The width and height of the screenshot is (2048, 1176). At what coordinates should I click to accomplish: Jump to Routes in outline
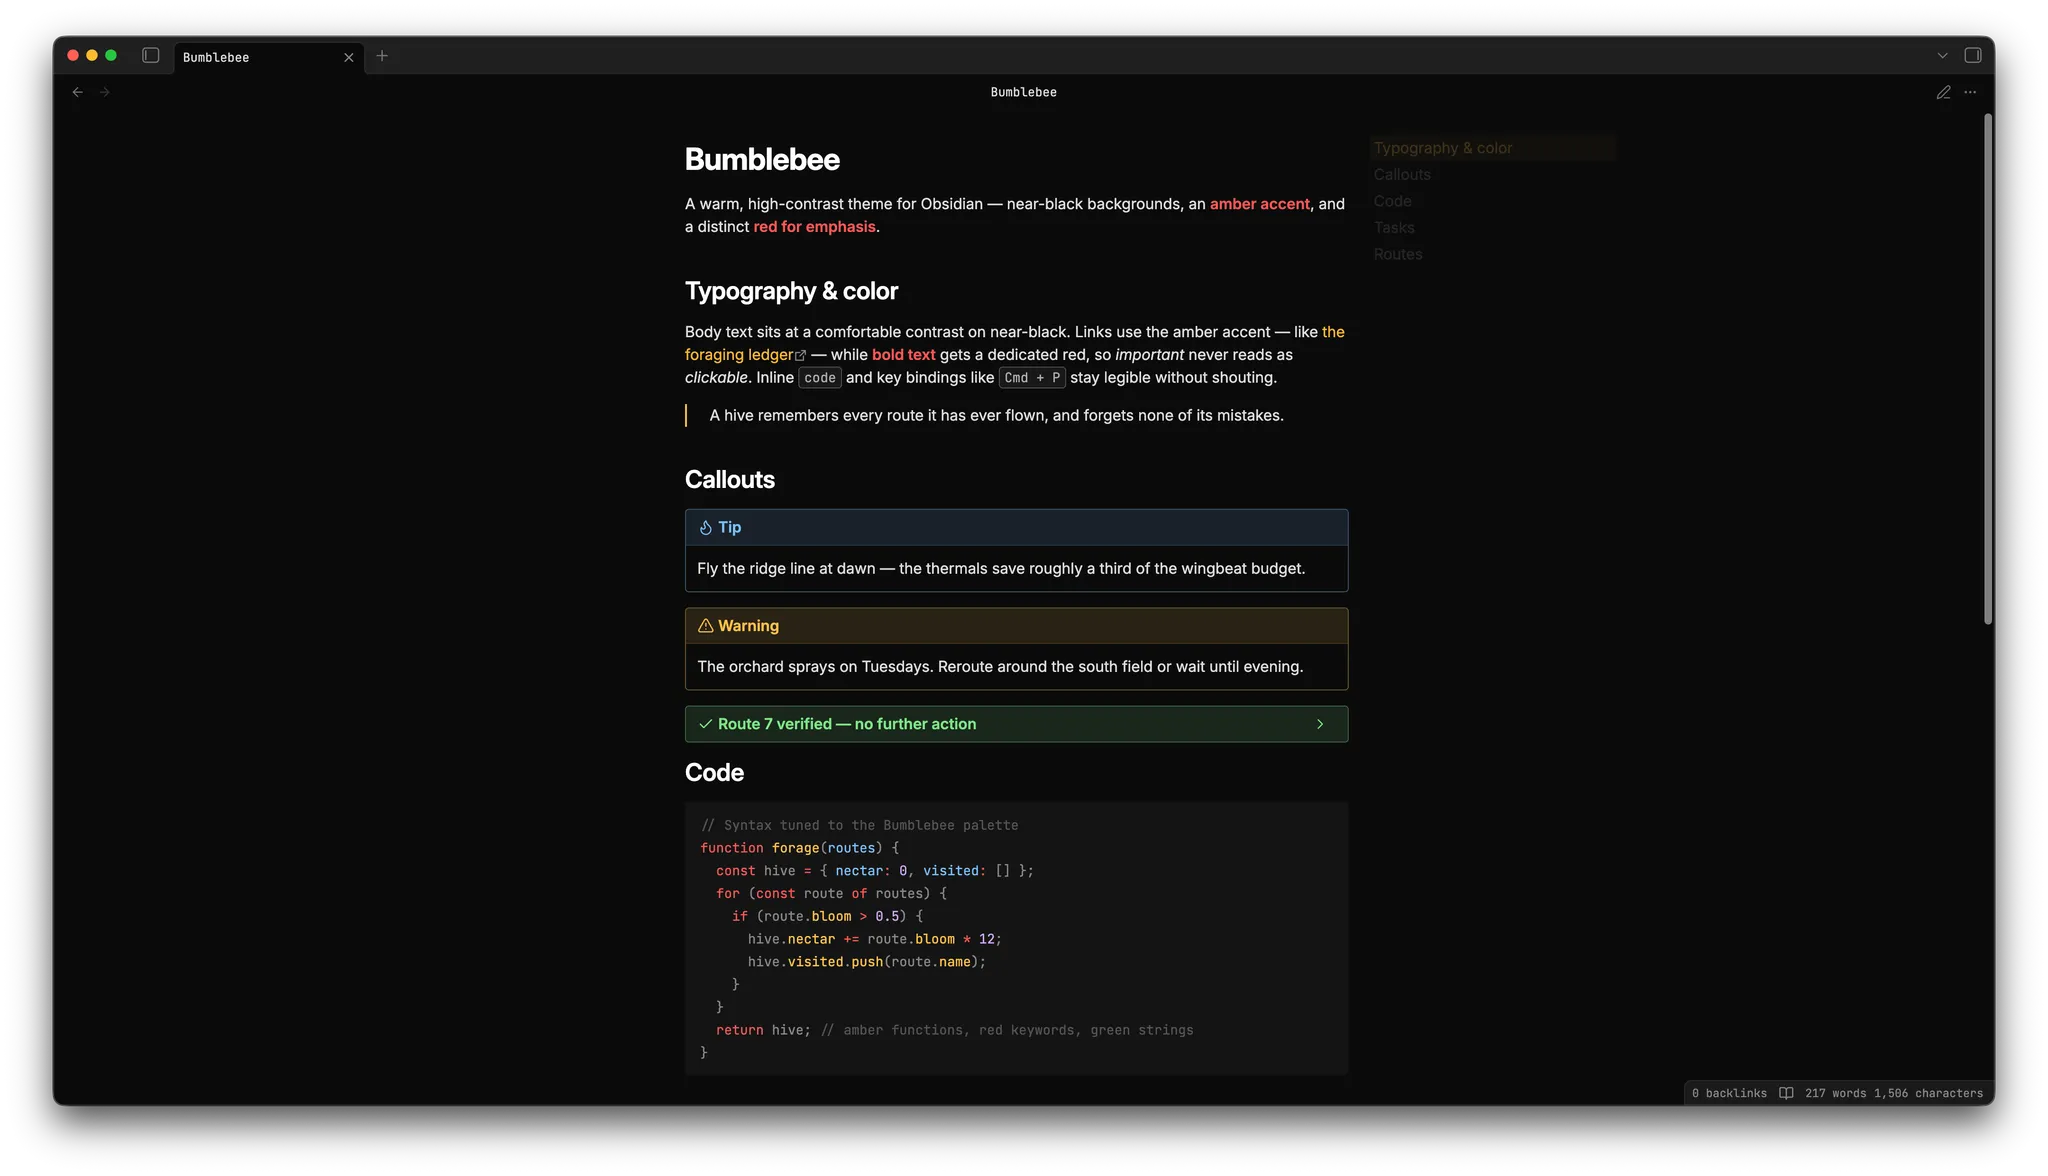(1398, 254)
